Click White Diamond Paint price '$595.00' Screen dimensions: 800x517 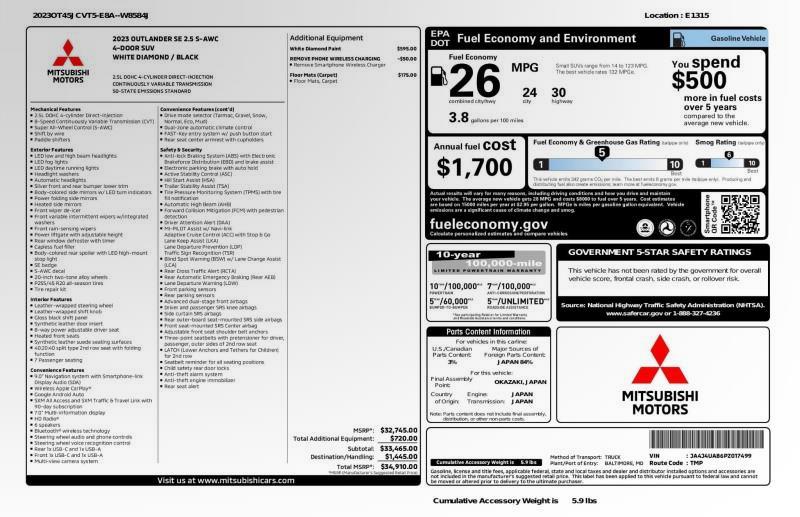coord(407,49)
